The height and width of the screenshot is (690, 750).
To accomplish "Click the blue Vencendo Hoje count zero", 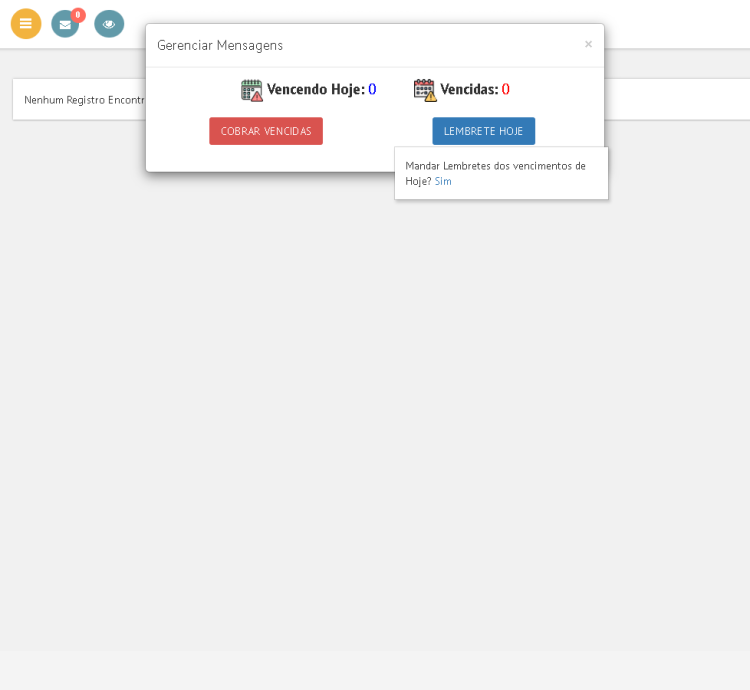I will click(372, 90).
